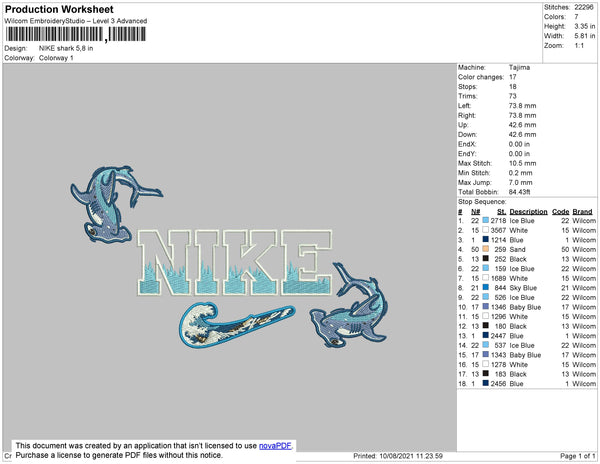Click the 'N#' column header
The image size is (600, 464).
coord(475,212)
